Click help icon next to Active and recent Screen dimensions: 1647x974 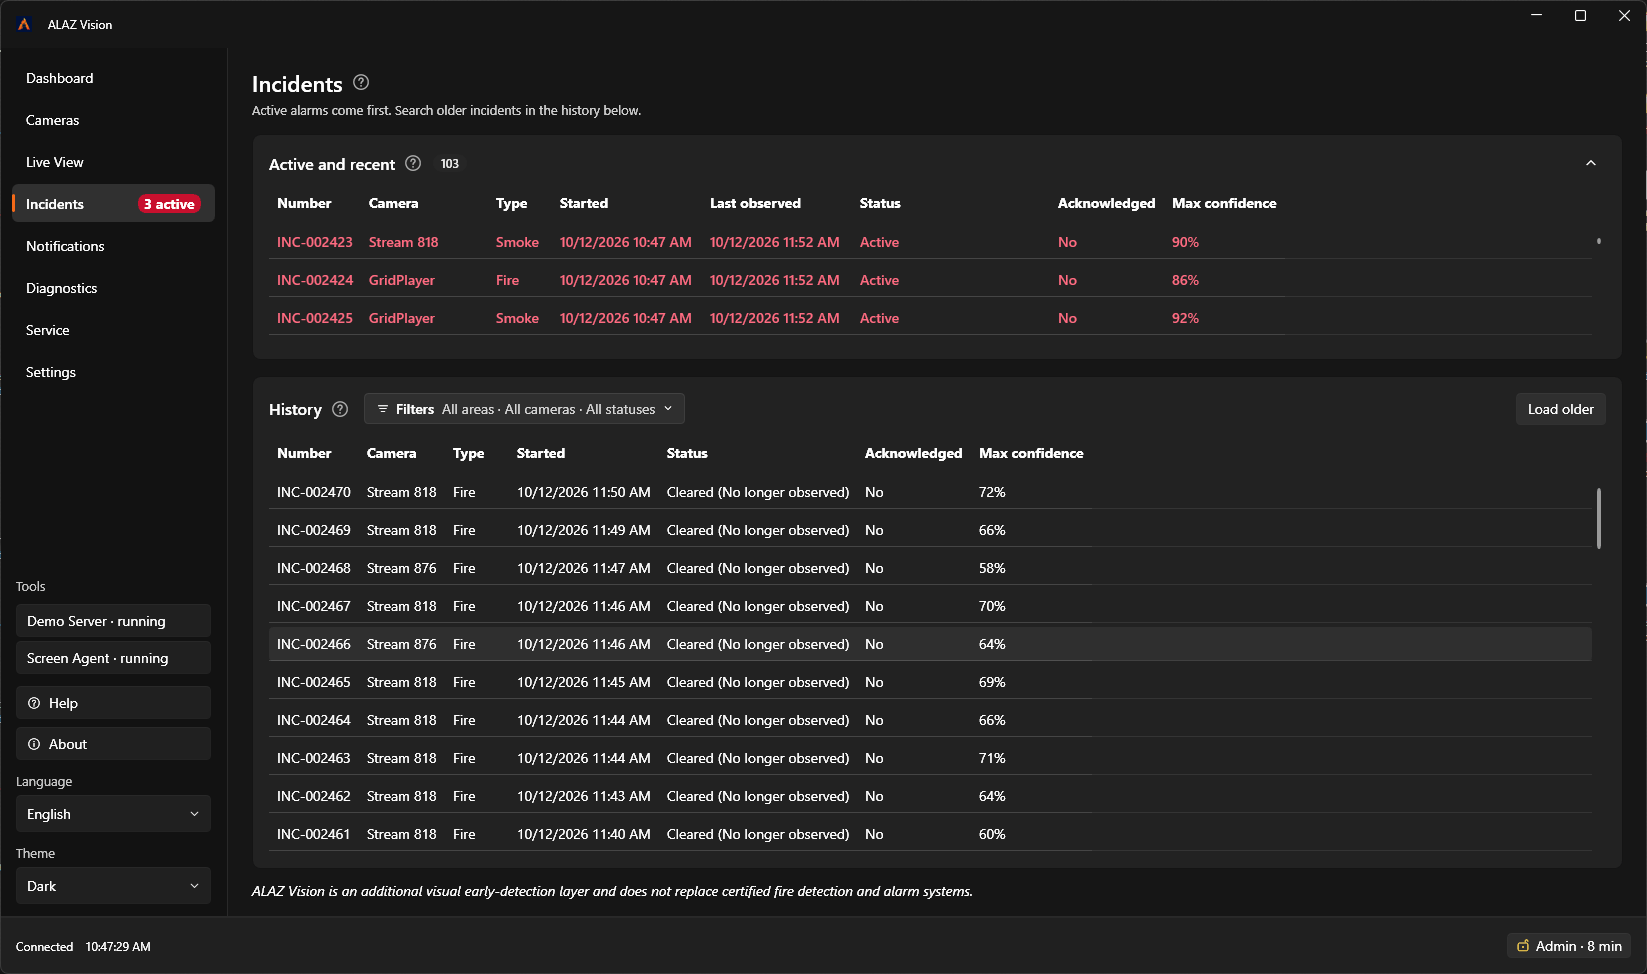[413, 163]
